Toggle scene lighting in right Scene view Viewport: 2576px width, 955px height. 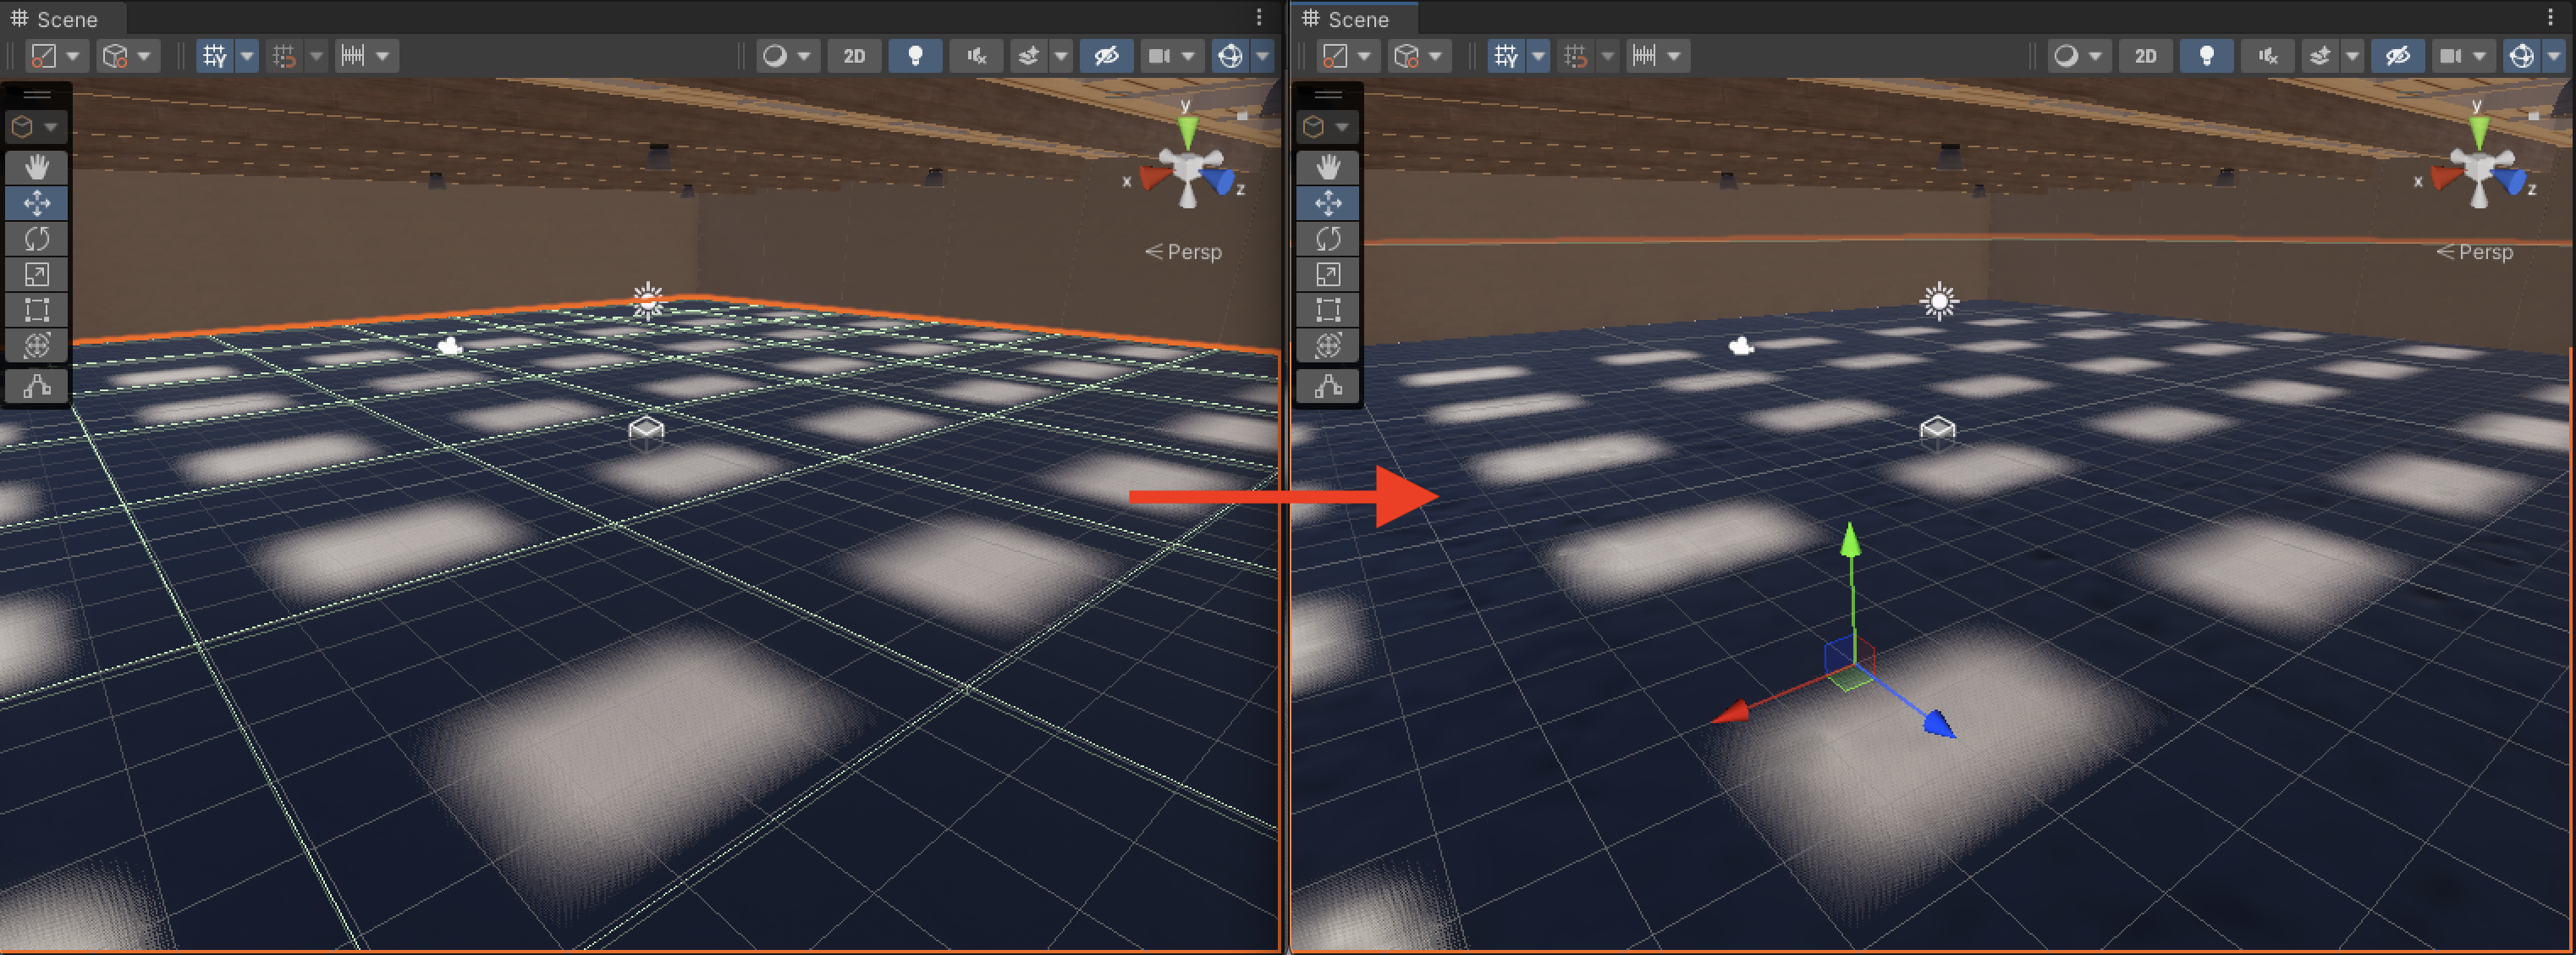[2206, 56]
